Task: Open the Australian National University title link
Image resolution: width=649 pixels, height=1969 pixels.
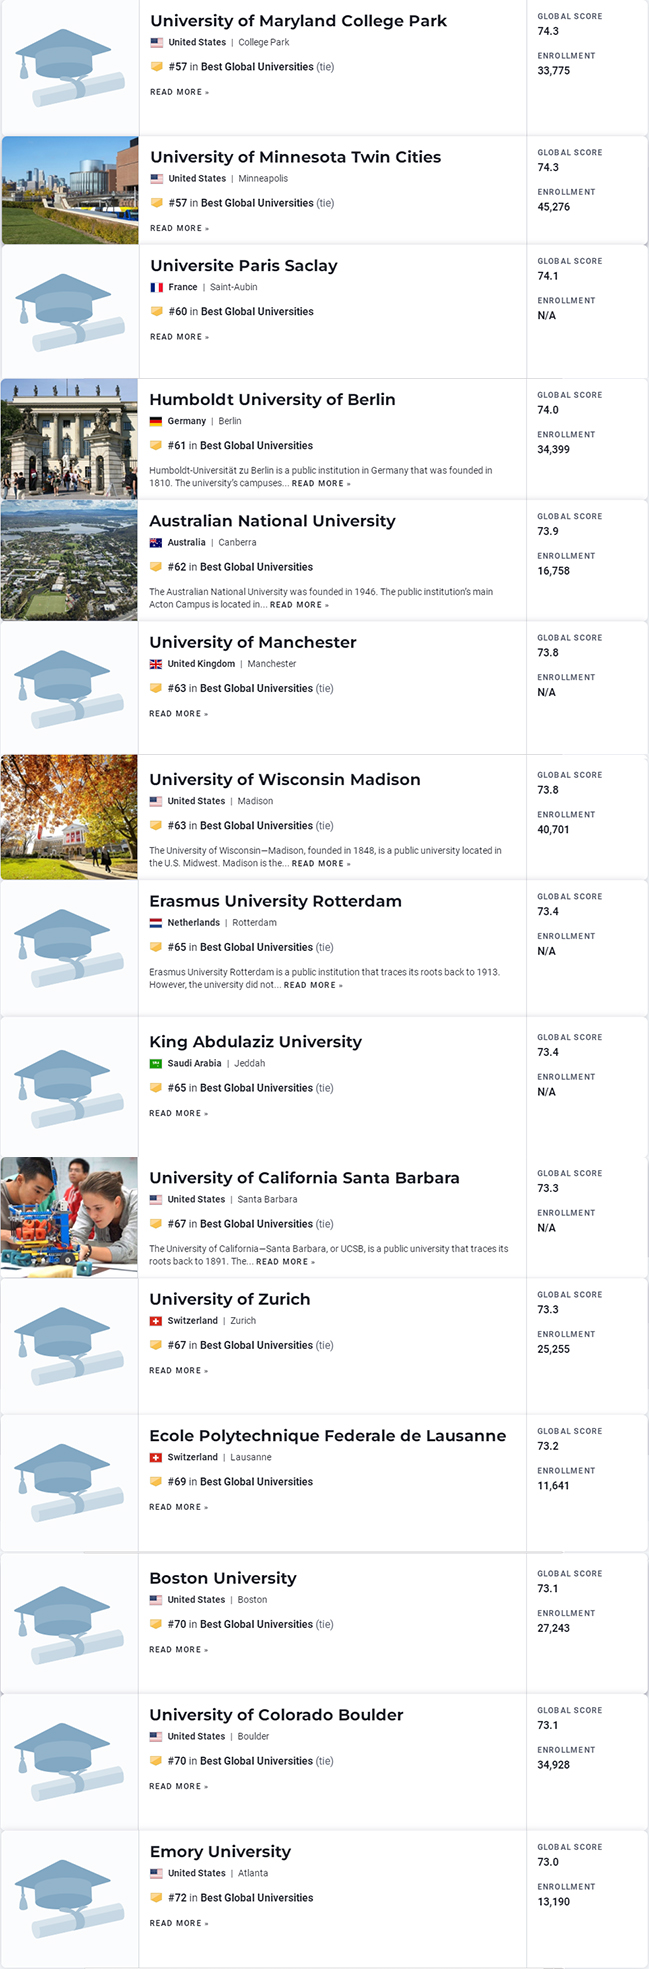Action: point(272,521)
